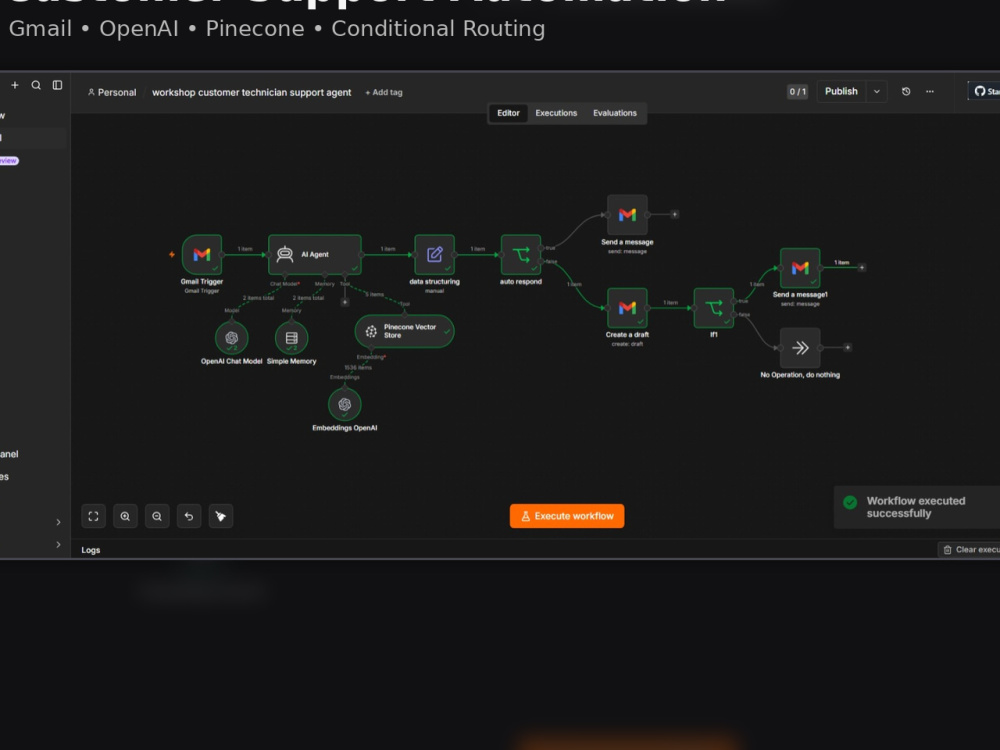
Task: Click the GitHub Star button
Action: [x=984, y=91]
